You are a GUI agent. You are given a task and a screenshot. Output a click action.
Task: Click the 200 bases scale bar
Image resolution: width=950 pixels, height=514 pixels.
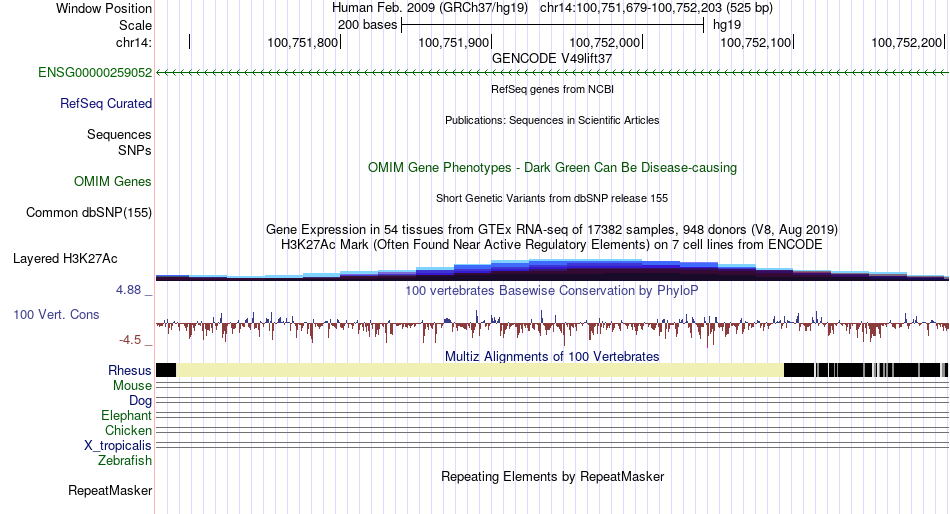coord(553,25)
